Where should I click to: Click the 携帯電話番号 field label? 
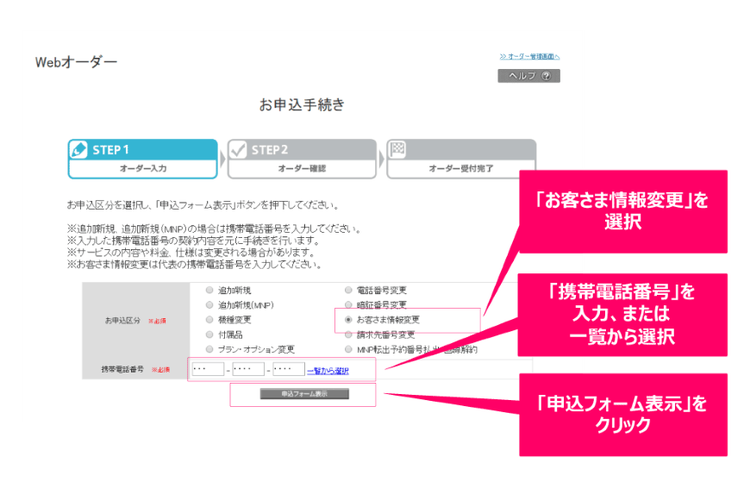pos(122,369)
